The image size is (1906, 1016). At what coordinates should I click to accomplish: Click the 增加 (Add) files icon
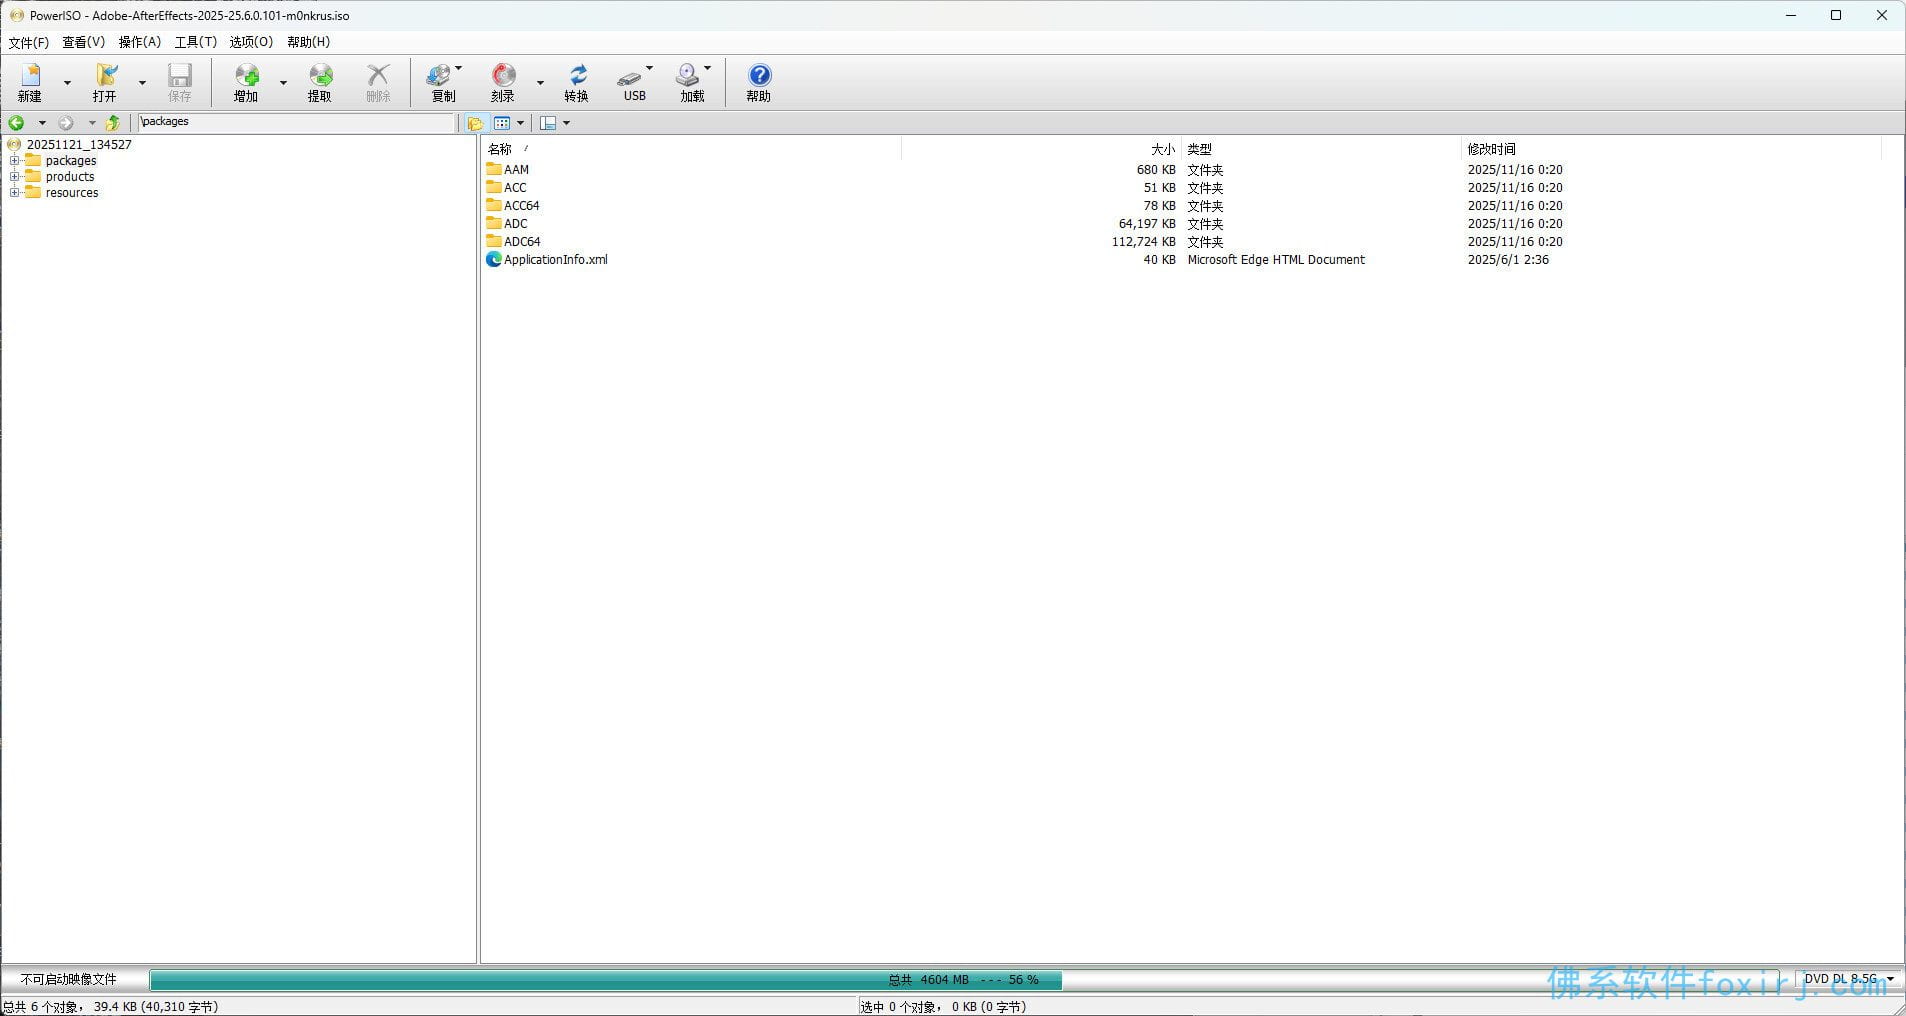click(246, 82)
